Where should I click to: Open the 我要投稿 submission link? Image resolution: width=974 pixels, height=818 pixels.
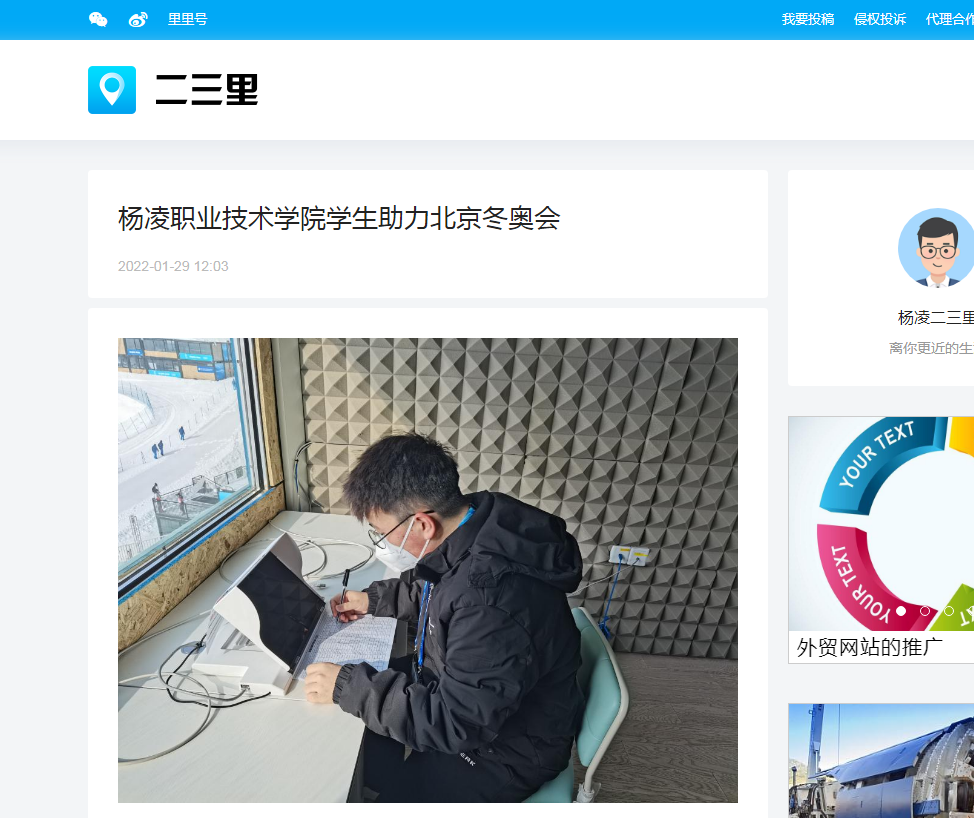[x=808, y=19]
